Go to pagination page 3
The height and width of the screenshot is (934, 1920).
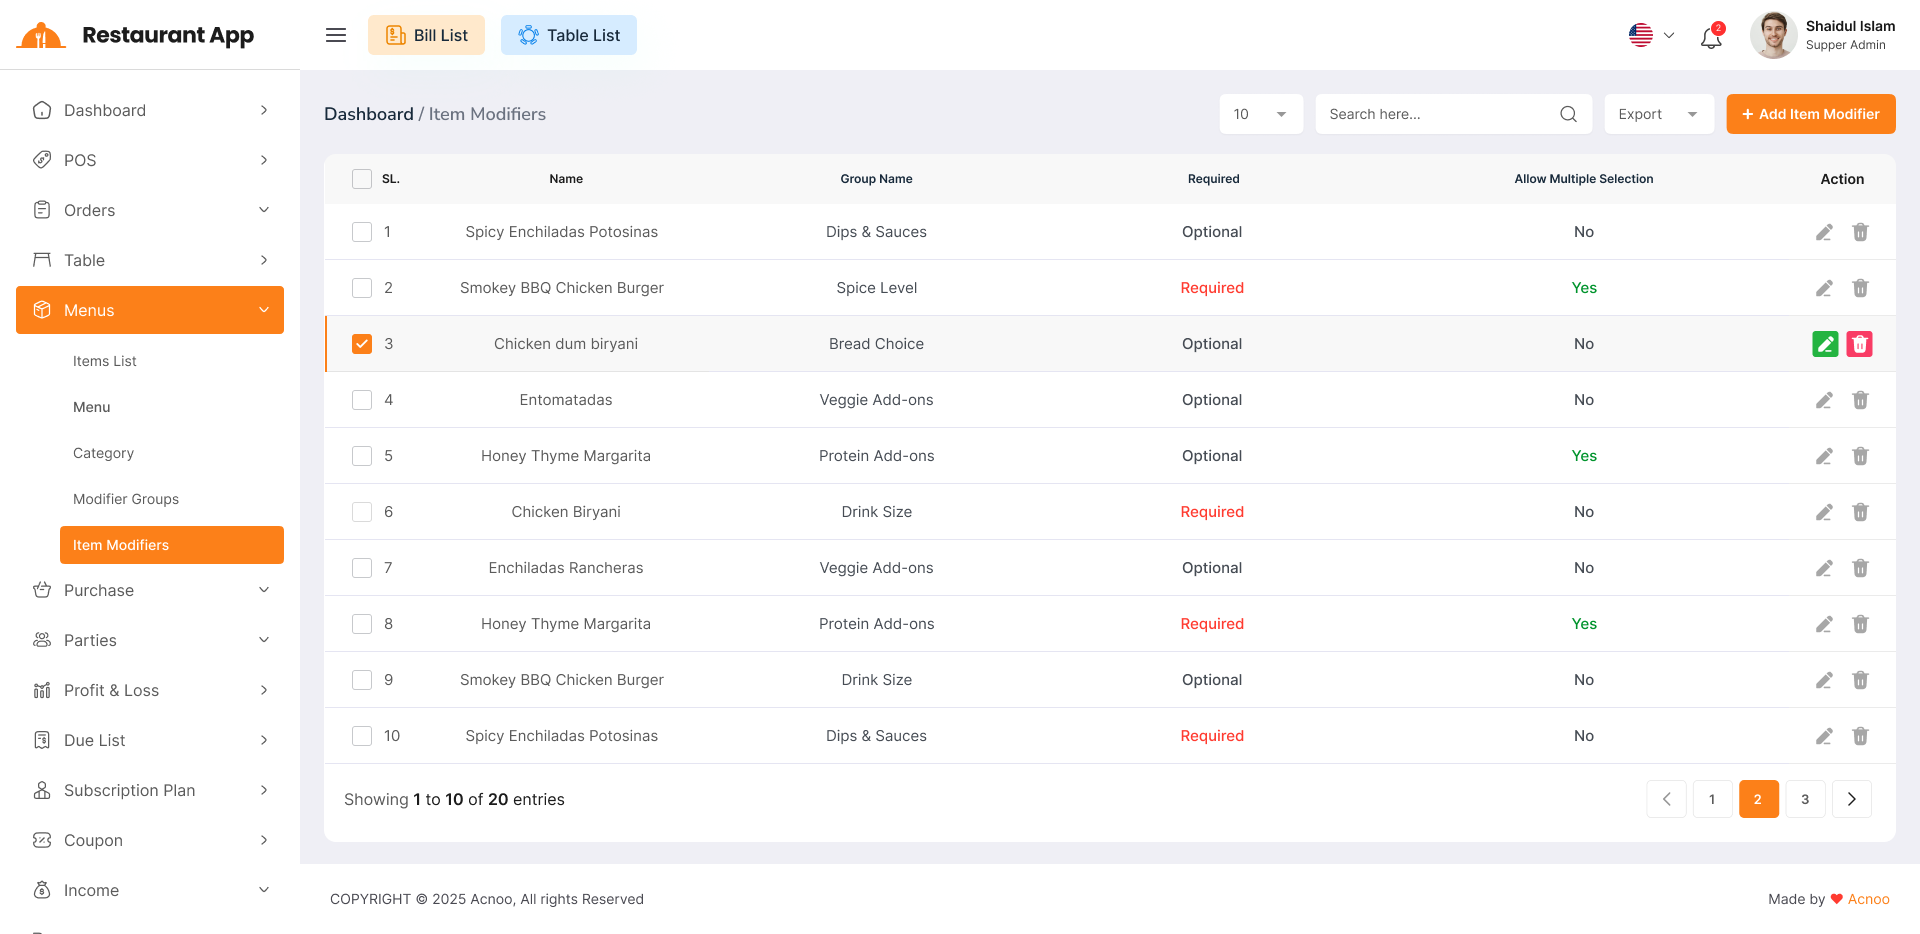coord(1805,799)
